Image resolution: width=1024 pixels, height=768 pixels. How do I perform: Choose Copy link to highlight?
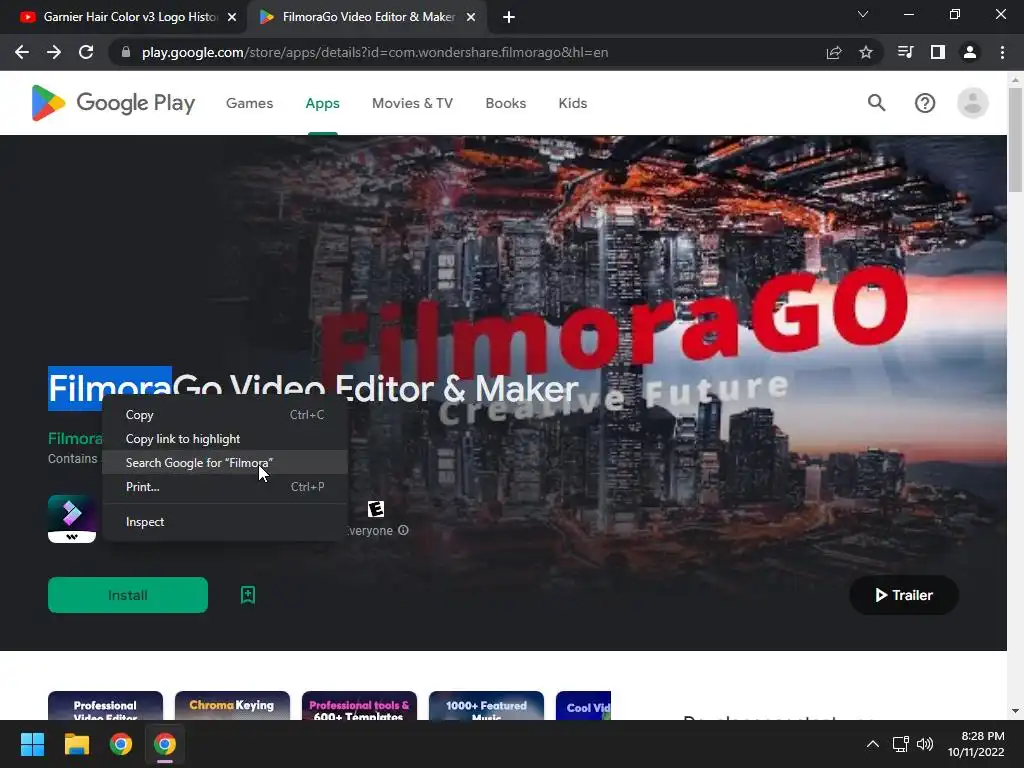(x=225, y=439)
